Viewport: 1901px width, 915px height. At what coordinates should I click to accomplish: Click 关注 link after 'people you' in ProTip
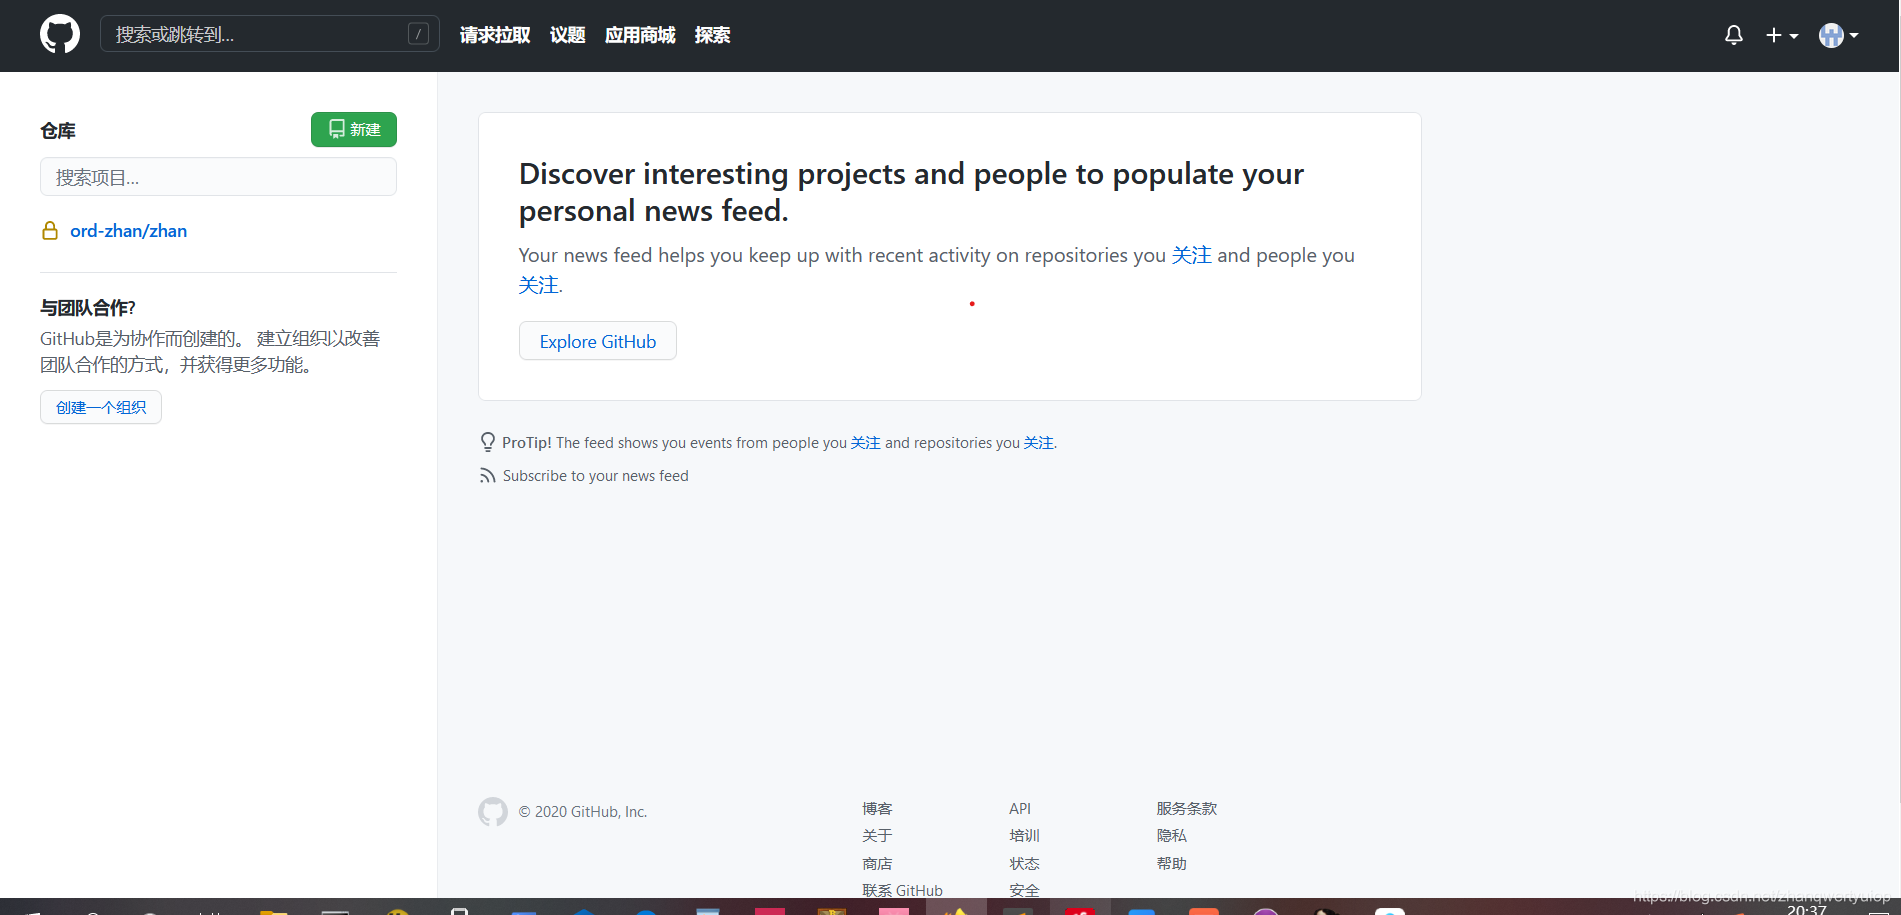866,443
